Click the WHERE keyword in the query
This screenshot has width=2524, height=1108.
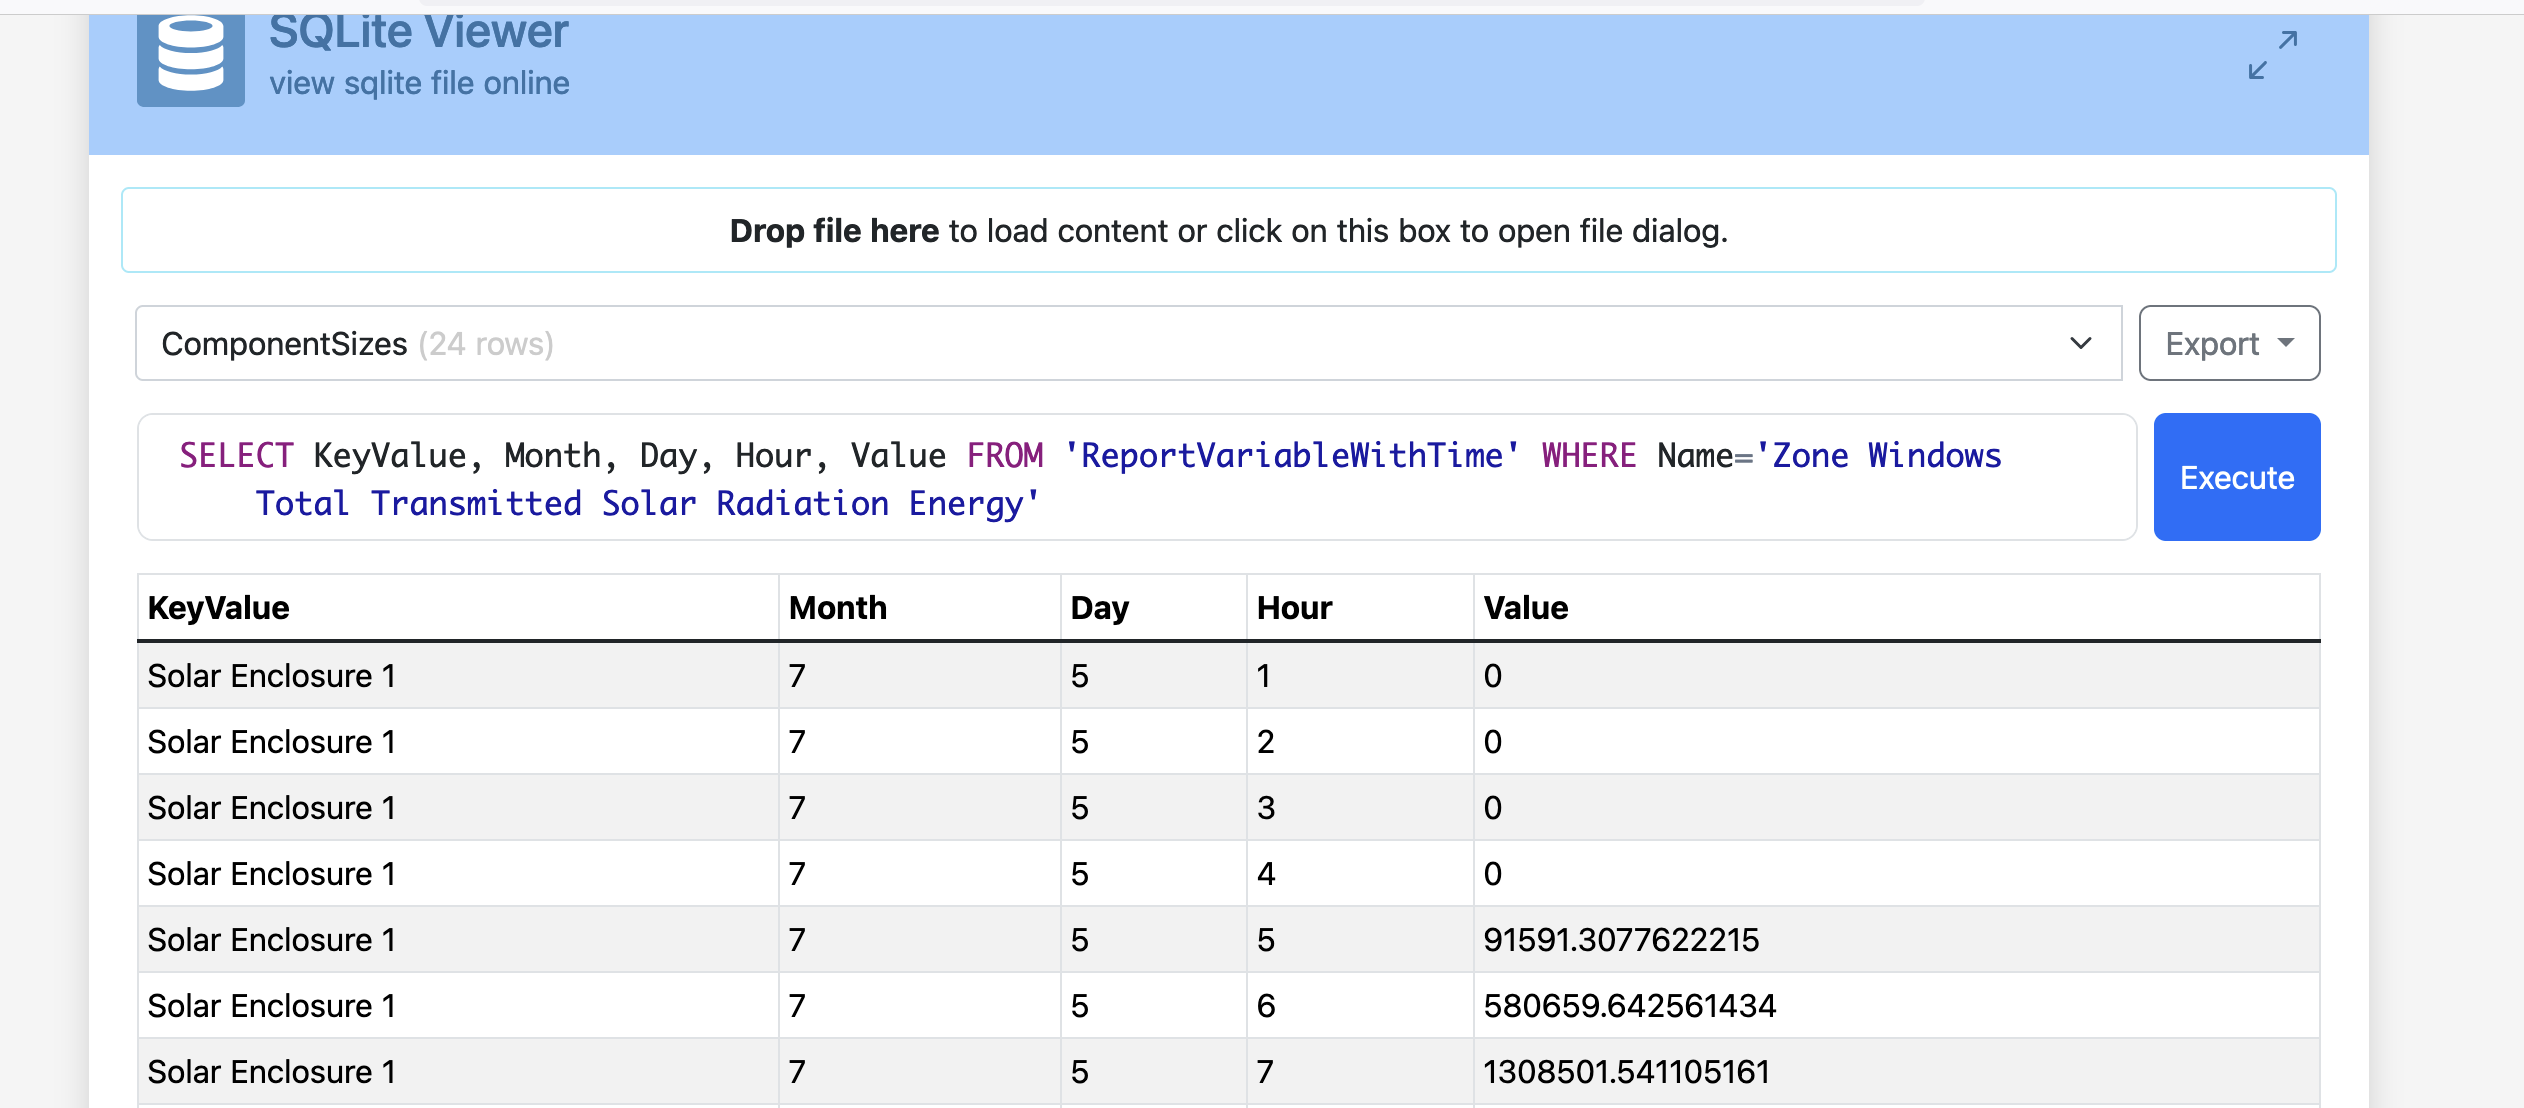pyautogui.click(x=1589, y=456)
